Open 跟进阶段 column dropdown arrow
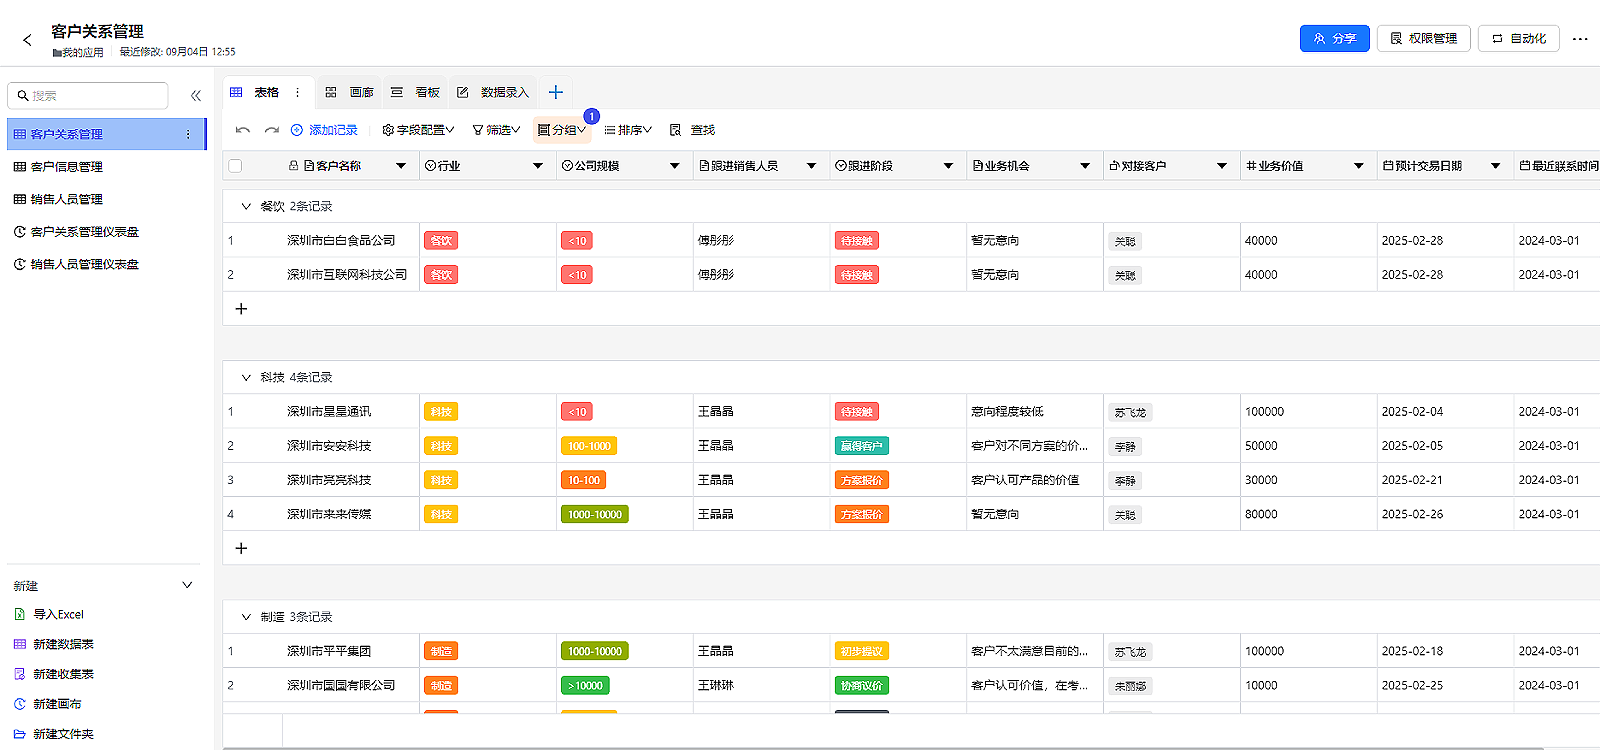 [x=949, y=166]
